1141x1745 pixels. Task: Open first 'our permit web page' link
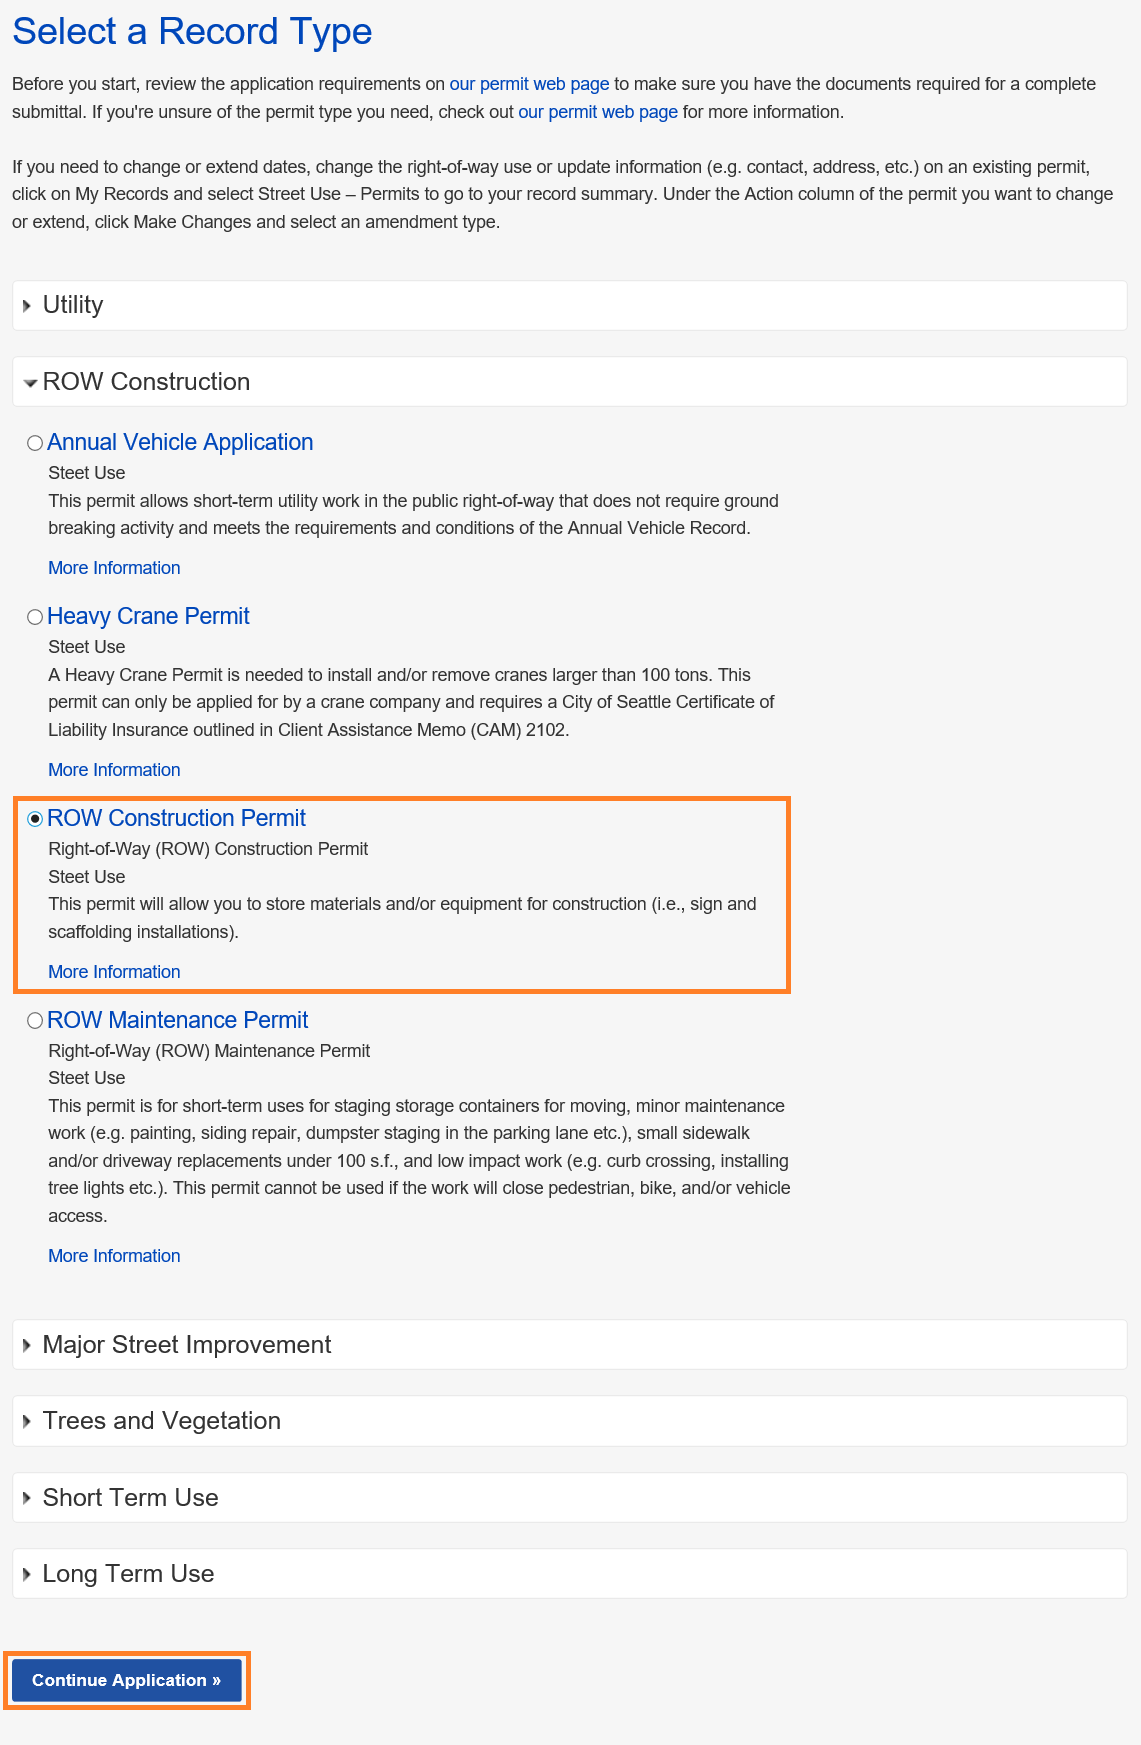click(529, 84)
